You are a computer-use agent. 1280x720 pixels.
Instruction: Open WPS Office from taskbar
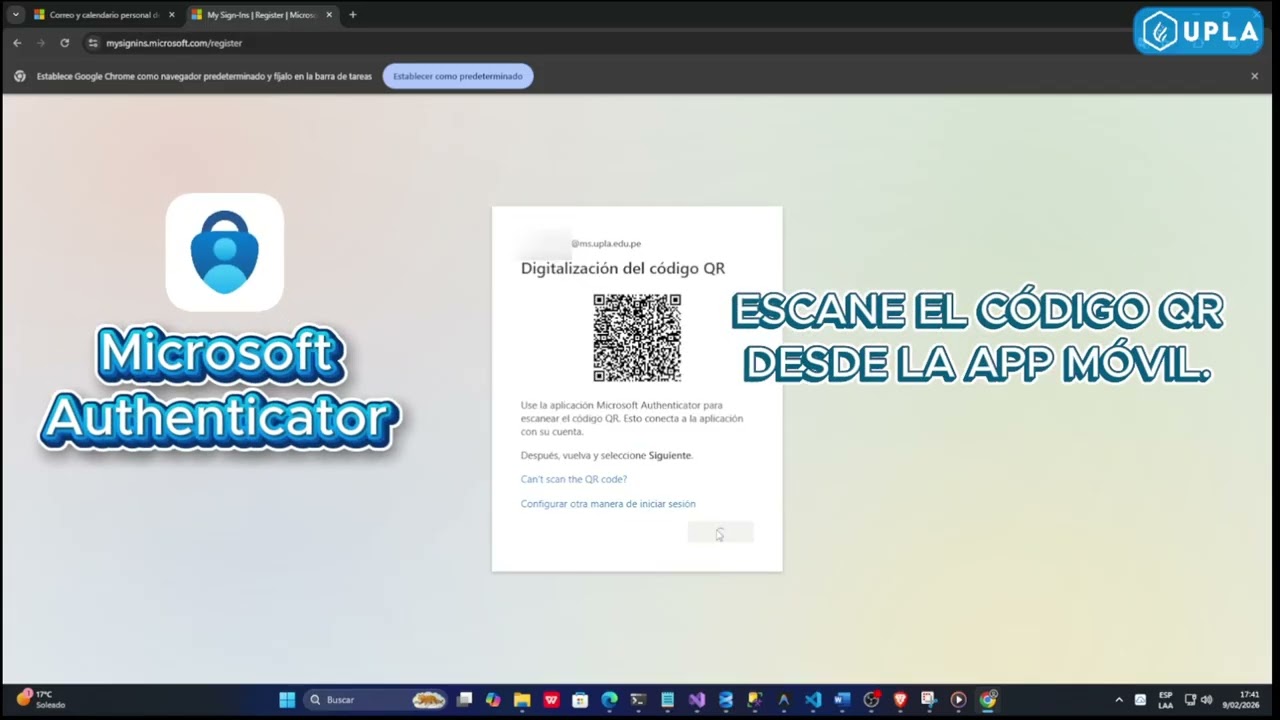click(551, 700)
